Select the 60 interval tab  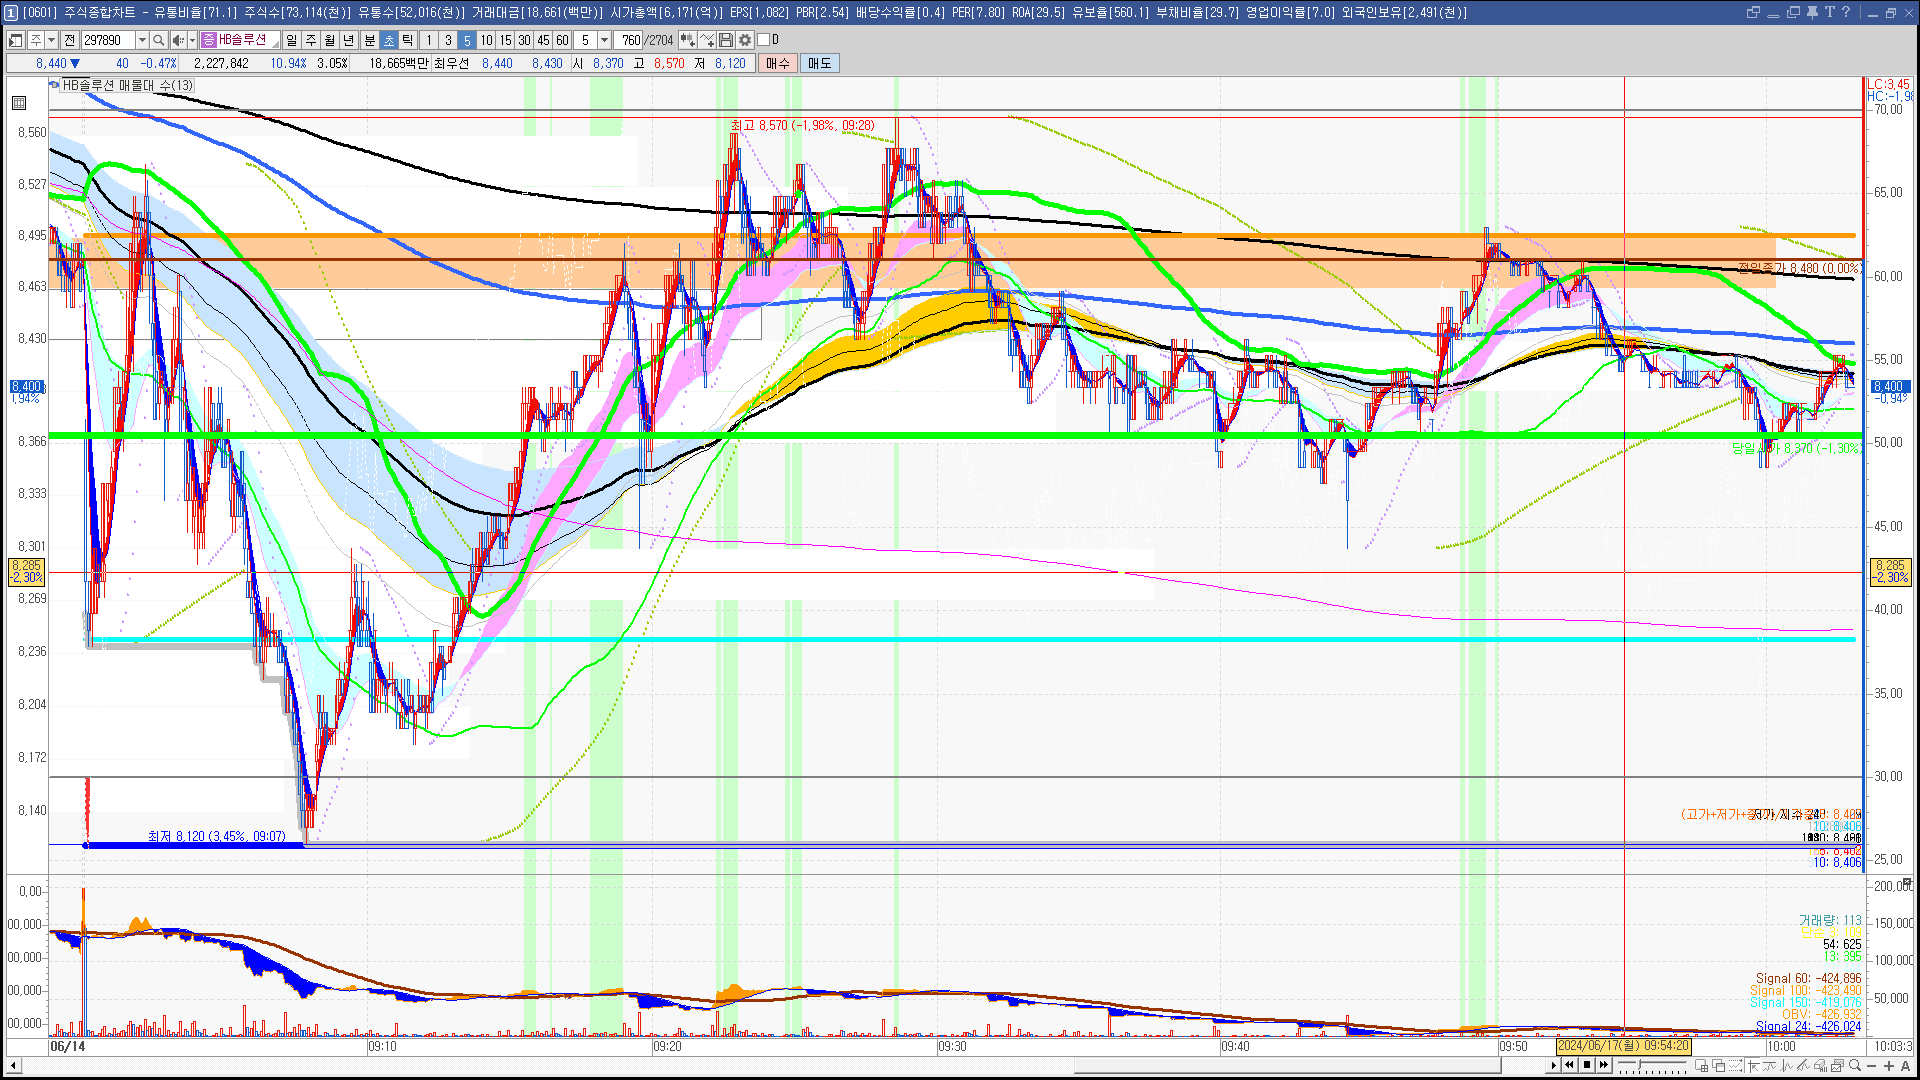(562, 40)
